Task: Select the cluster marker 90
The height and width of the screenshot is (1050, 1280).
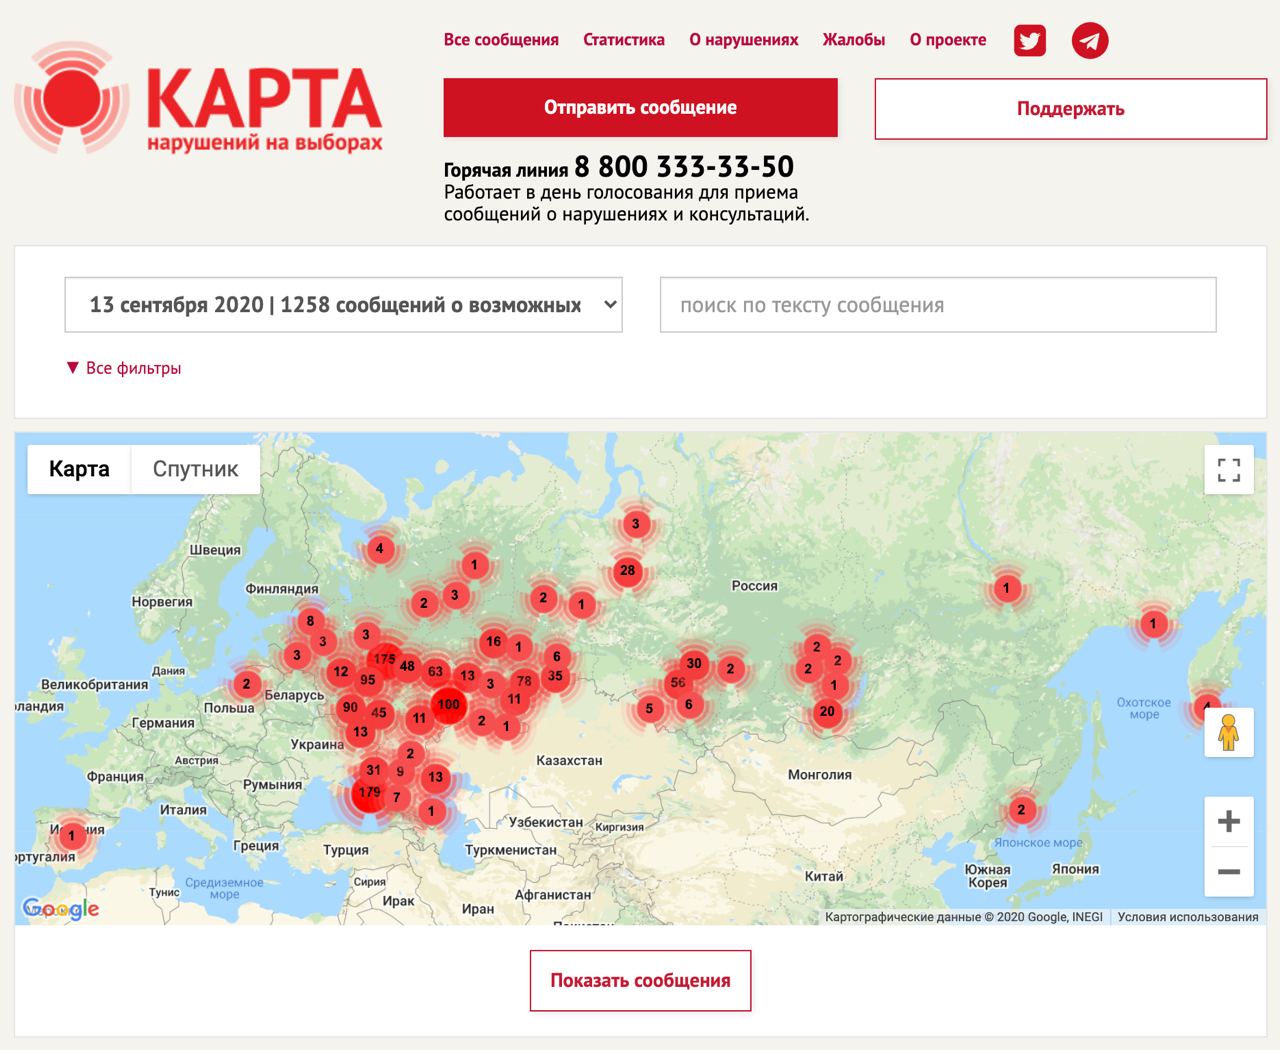Action: click(x=350, y=707)
